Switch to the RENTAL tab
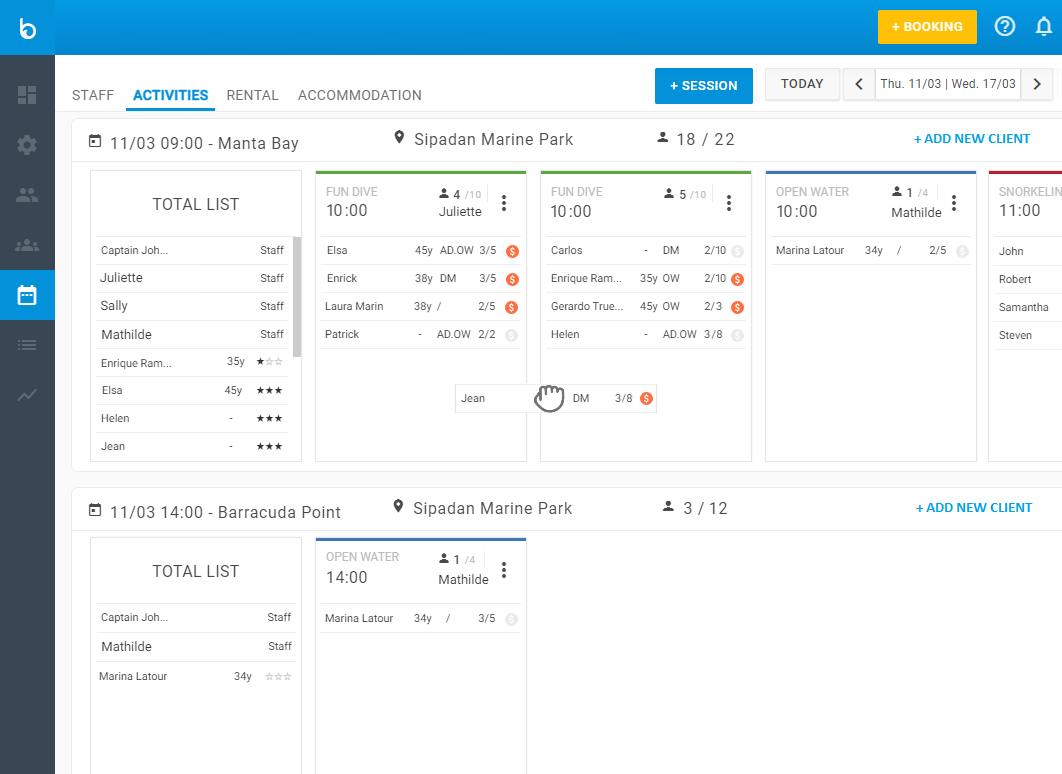The image size is (1062, 774). 252,95
